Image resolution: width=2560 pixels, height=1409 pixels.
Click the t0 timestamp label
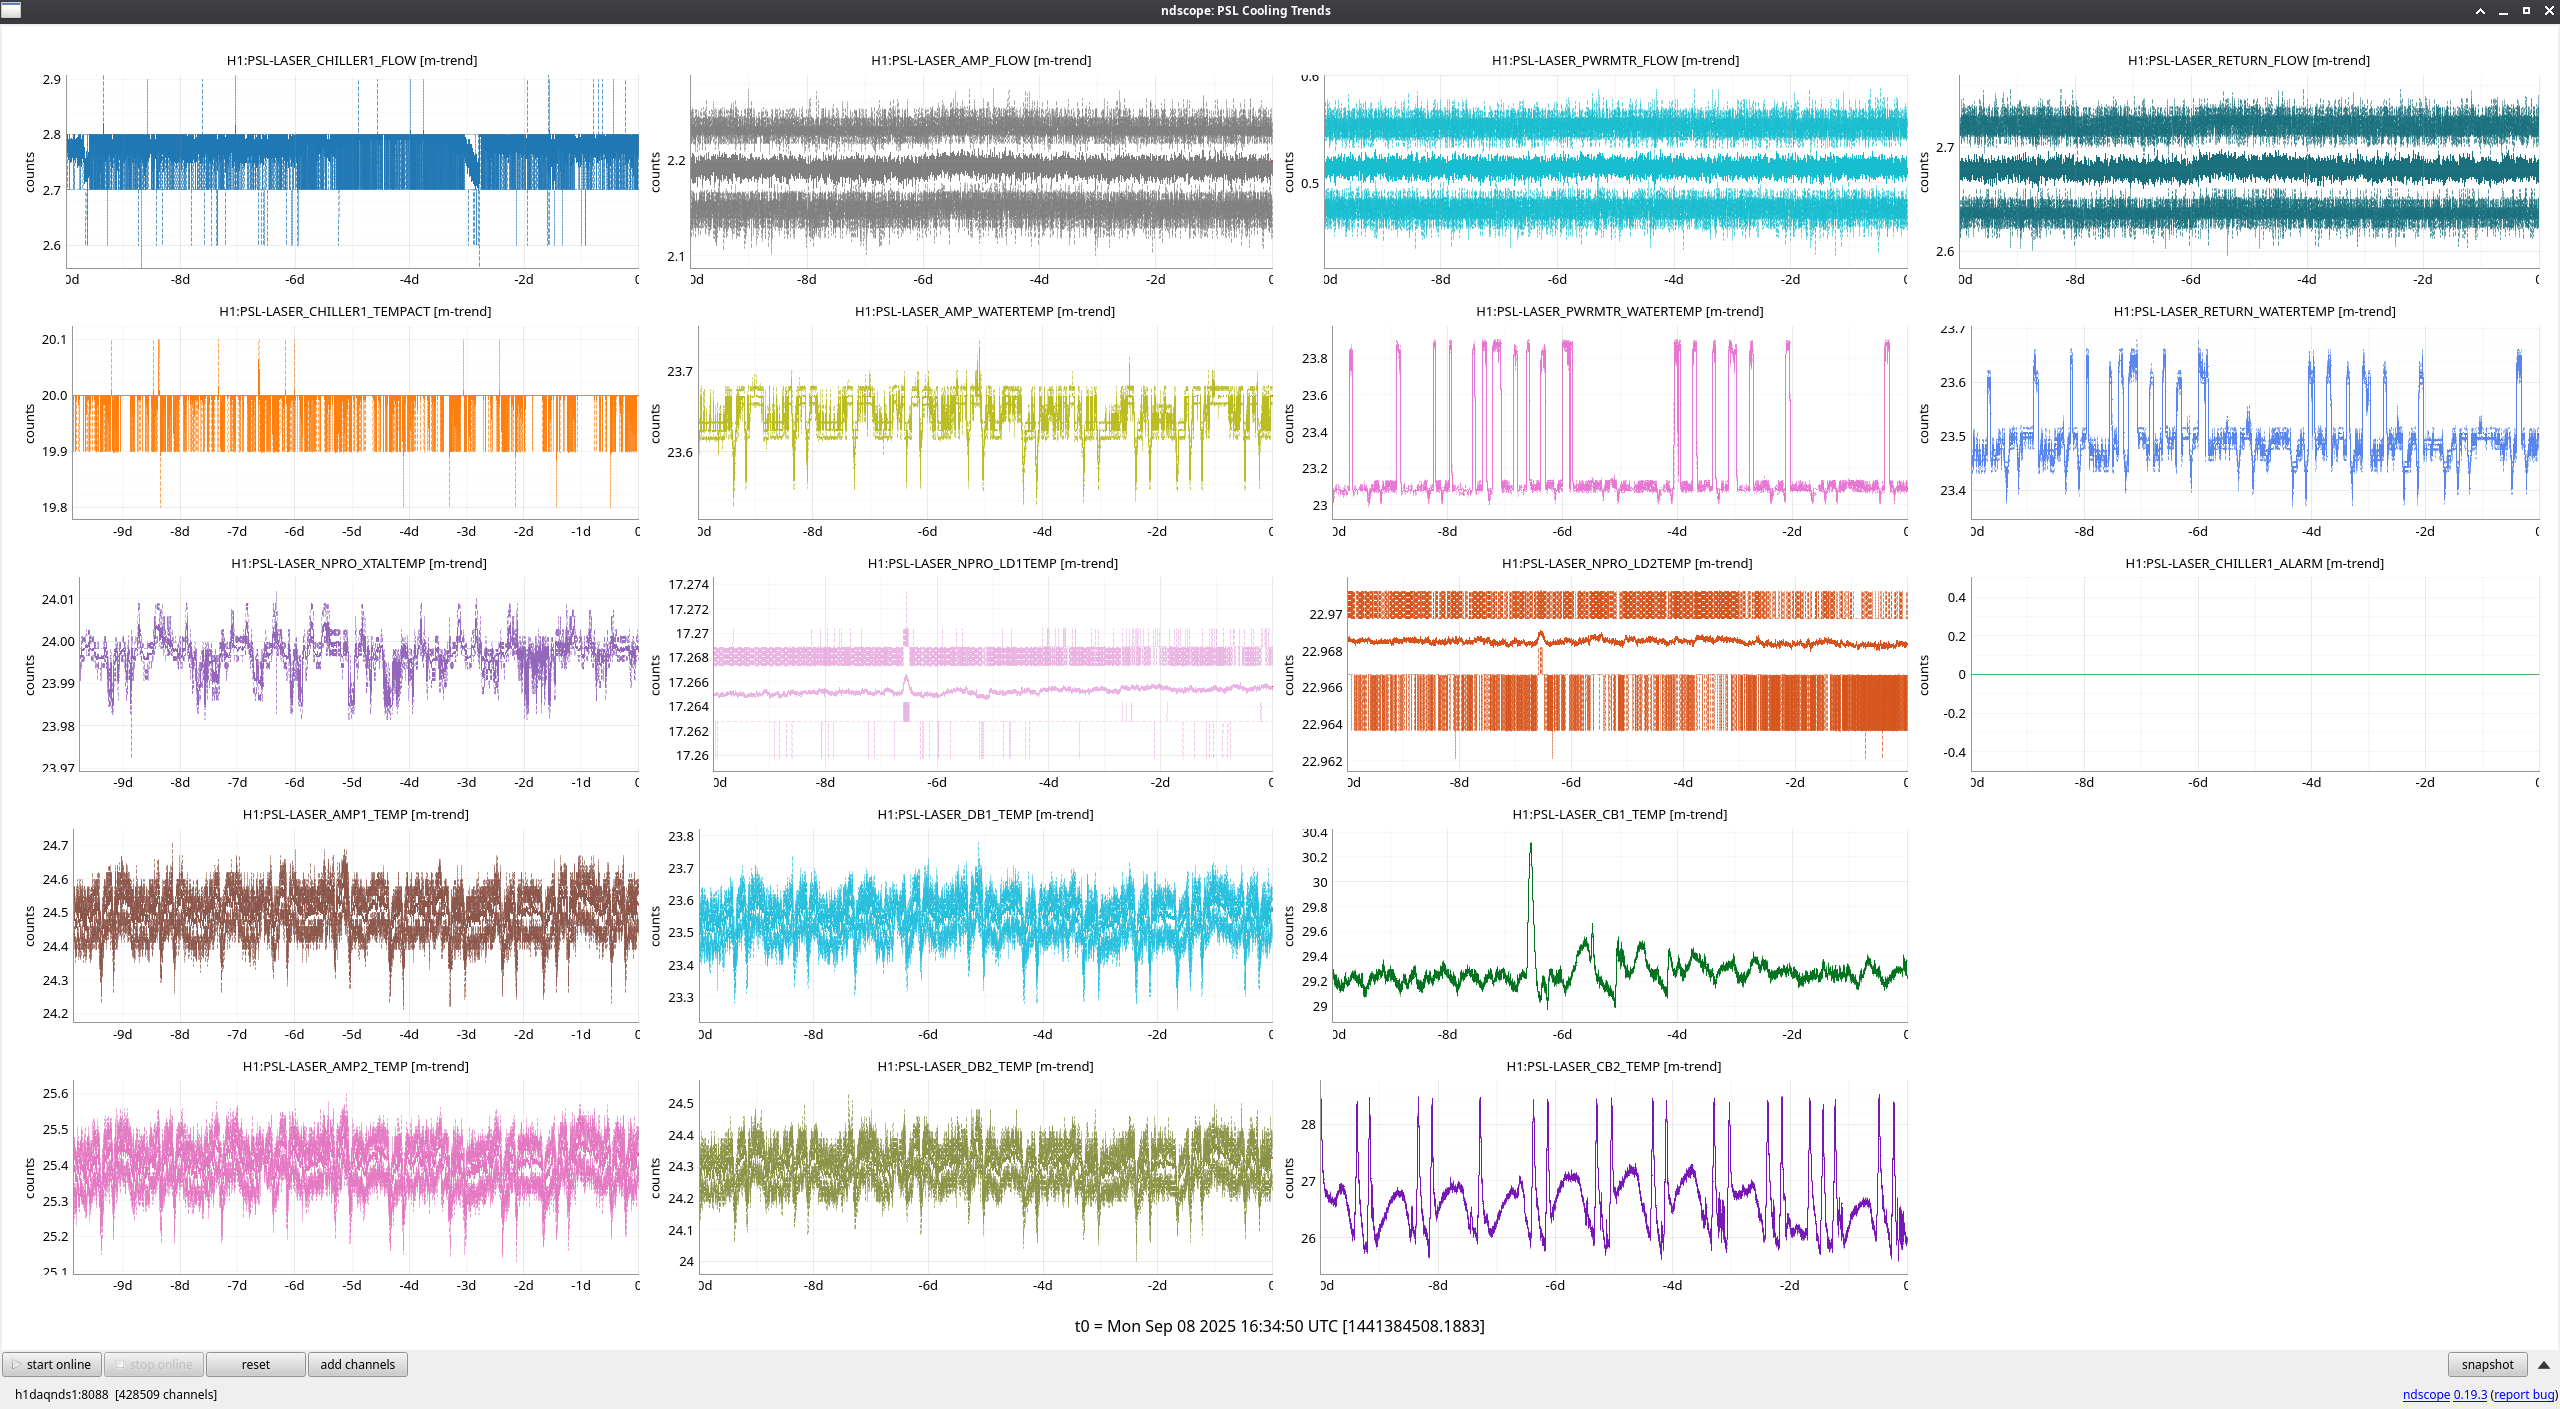(1279, 1326)
